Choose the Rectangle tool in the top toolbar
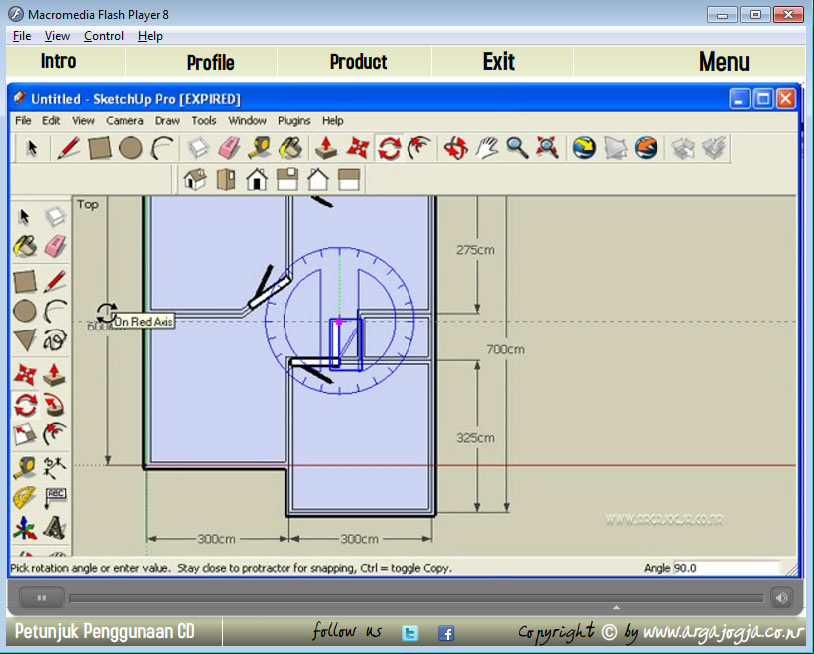The height and width of the screenshot is (654, 814). 100,148
